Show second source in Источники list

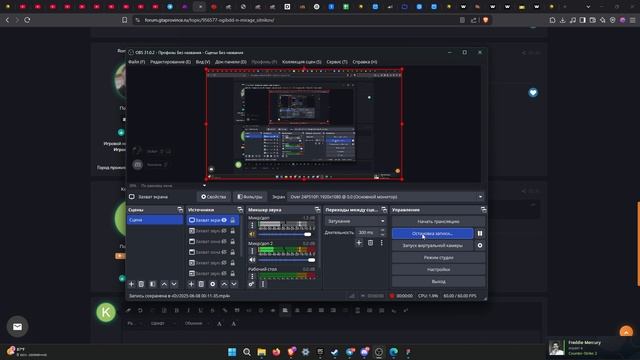(x=224, y=231)
